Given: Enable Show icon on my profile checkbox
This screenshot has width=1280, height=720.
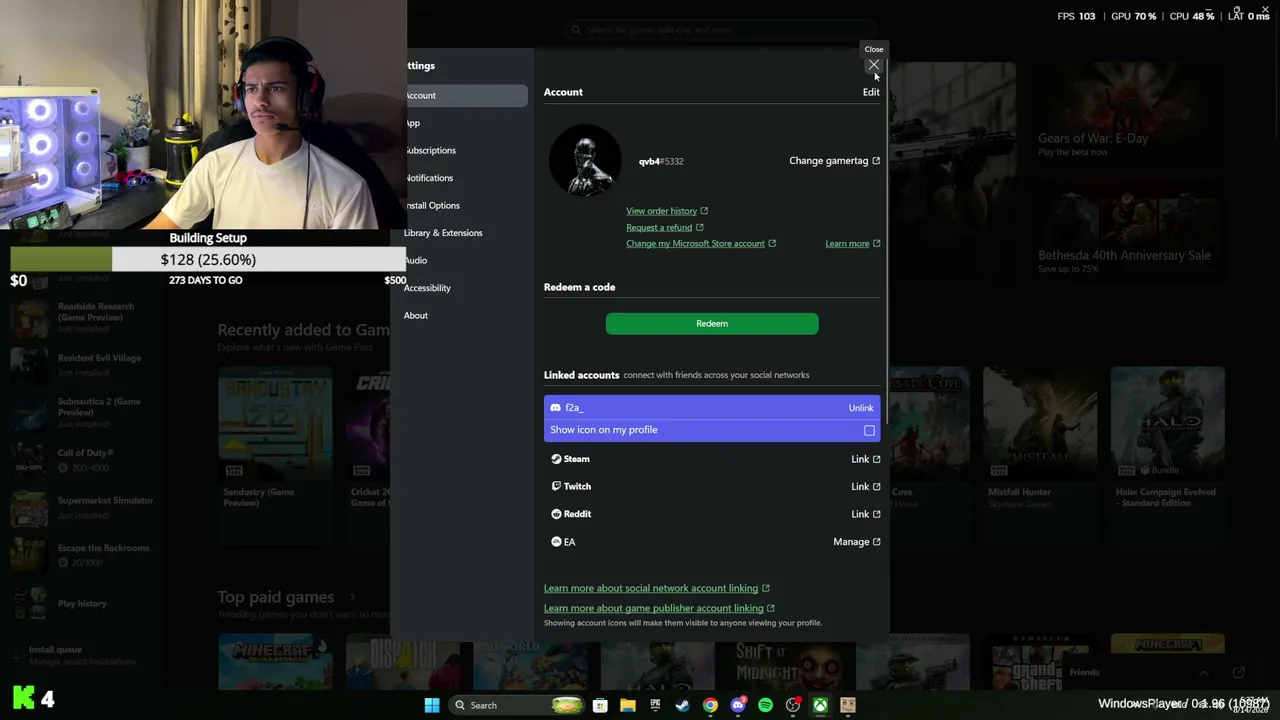Looking at the screenshot, I should click(869, 430).
